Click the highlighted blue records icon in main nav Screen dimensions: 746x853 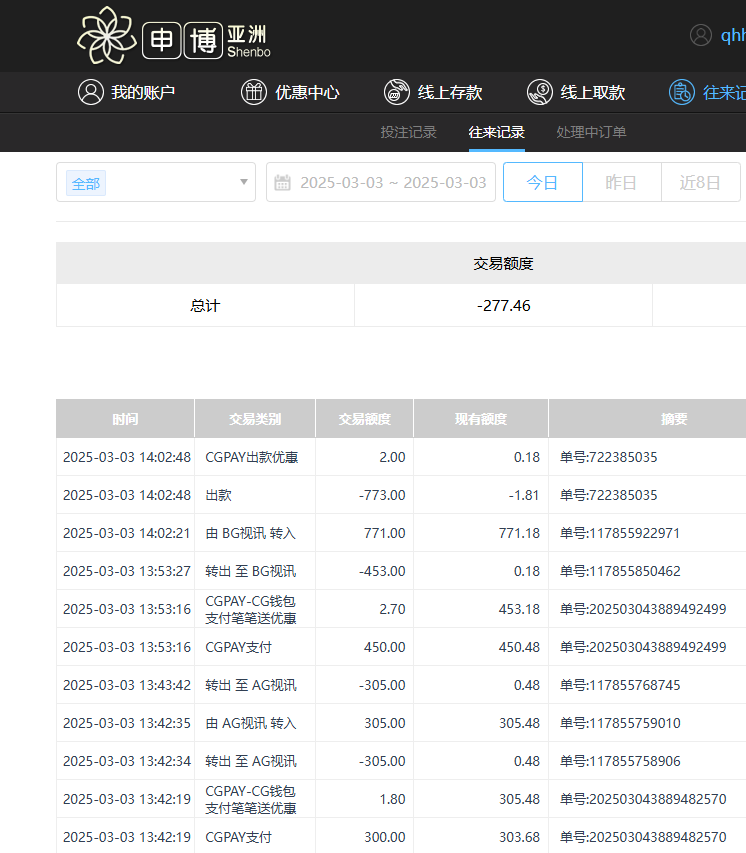point(682,92)
